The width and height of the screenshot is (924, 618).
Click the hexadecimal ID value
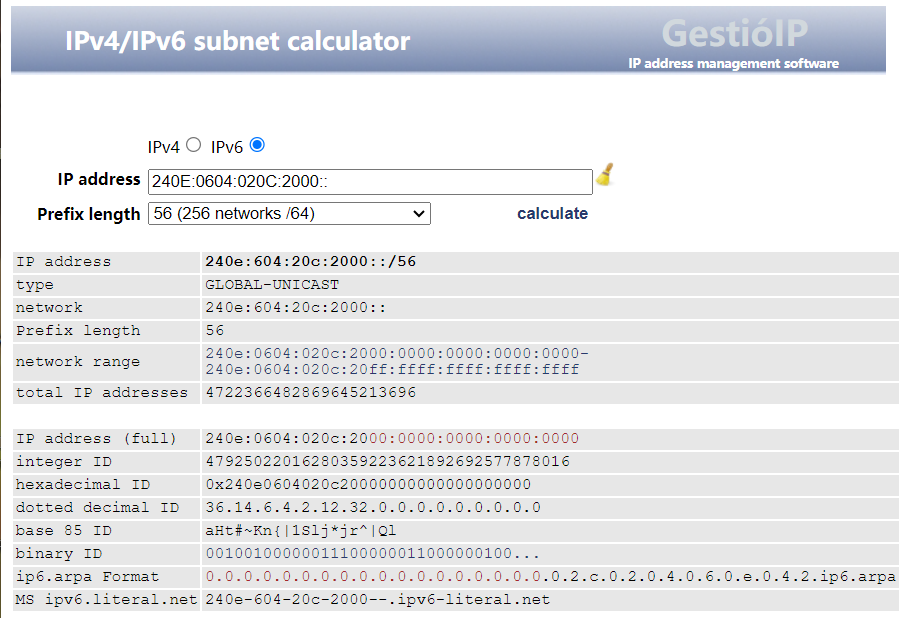click(x=367, y=484)
